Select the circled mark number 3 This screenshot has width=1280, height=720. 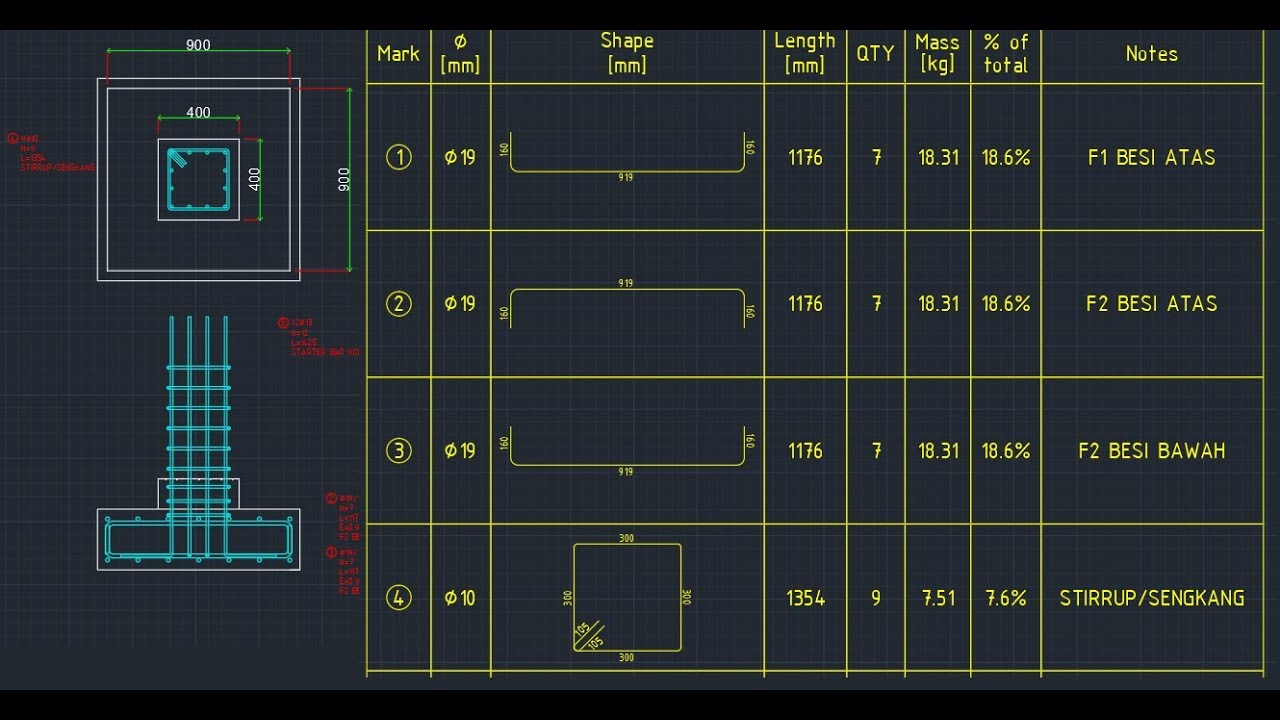[x=398, y=451]
